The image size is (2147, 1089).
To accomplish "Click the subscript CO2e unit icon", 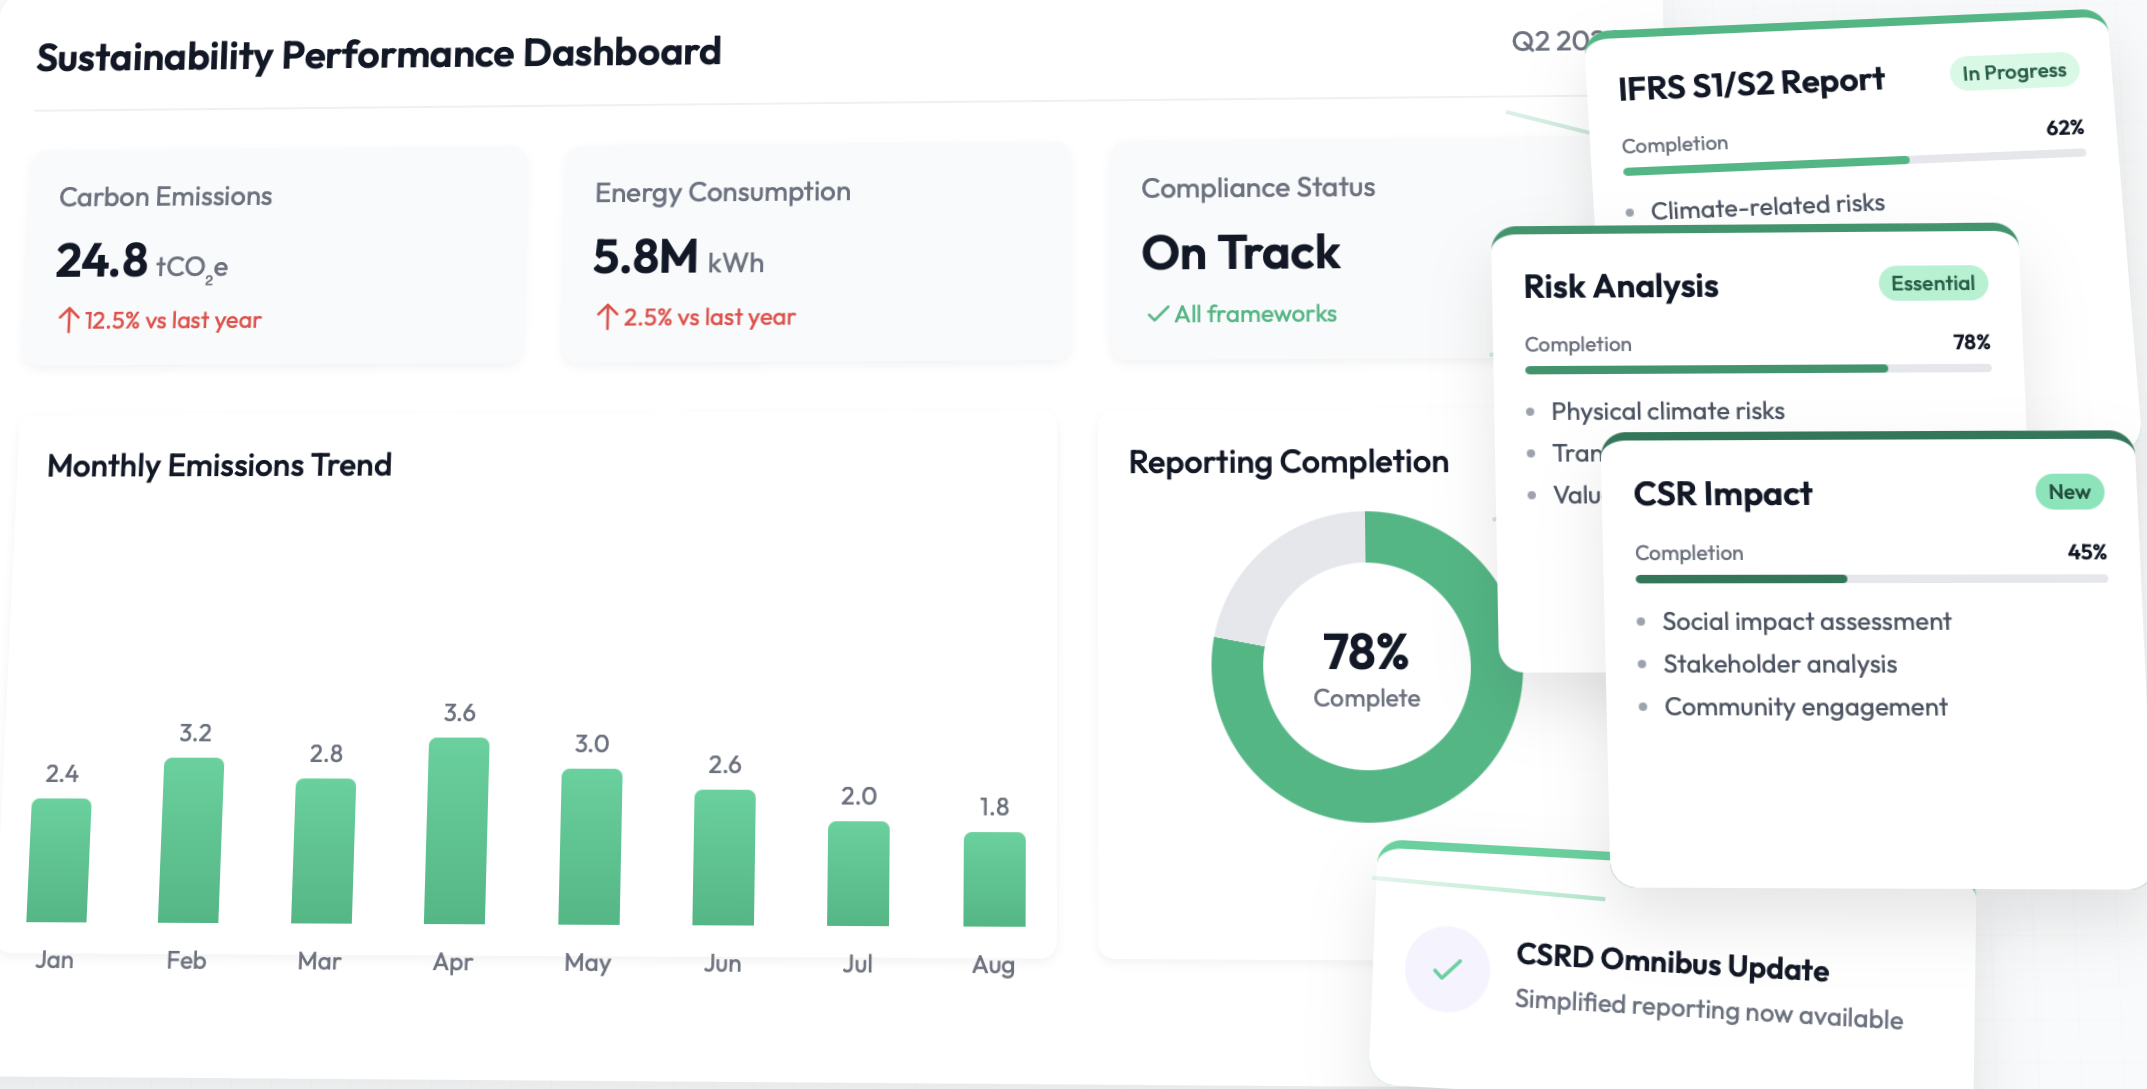I will (192, 268).
